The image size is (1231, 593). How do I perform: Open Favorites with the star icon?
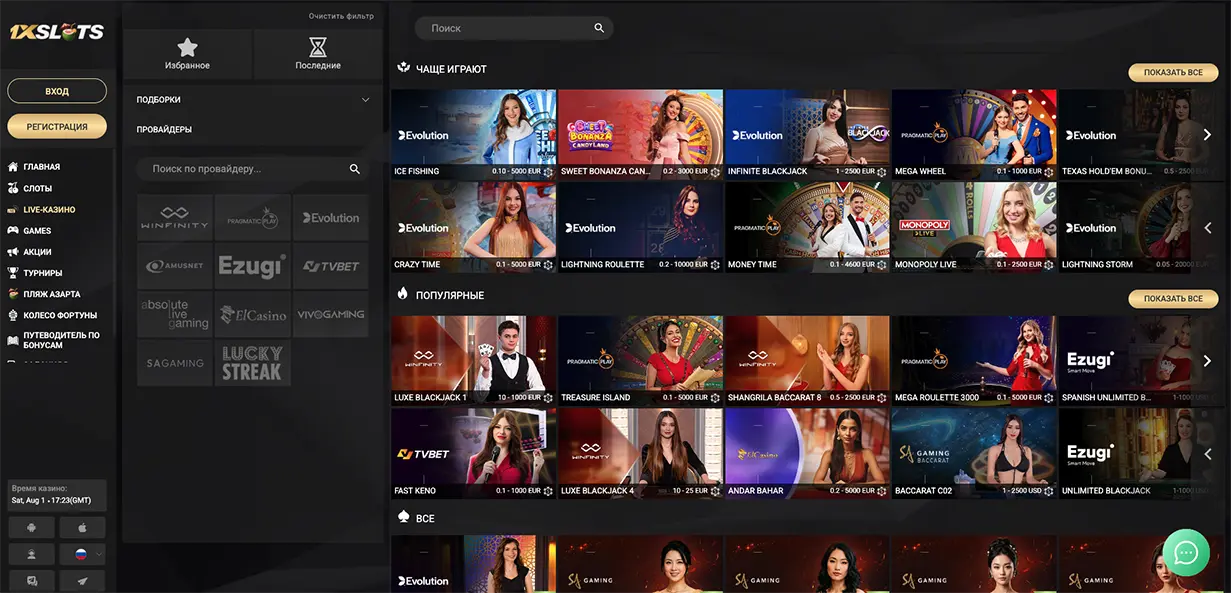tap(187, 54)
